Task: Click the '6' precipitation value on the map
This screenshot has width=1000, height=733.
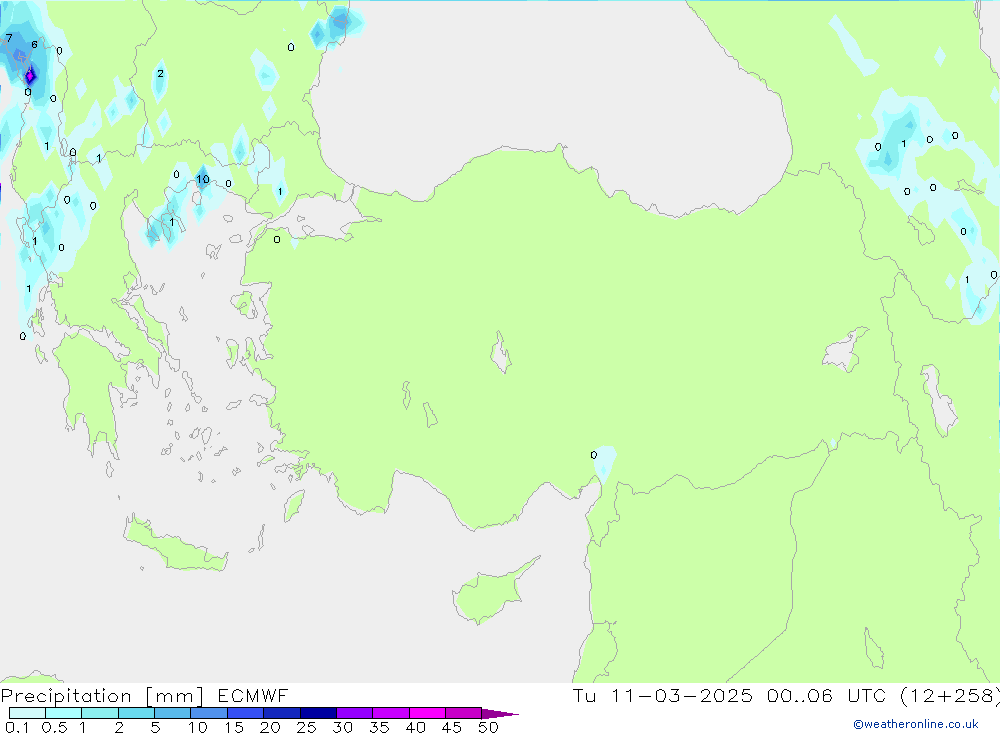Action: tap(34, 45)
